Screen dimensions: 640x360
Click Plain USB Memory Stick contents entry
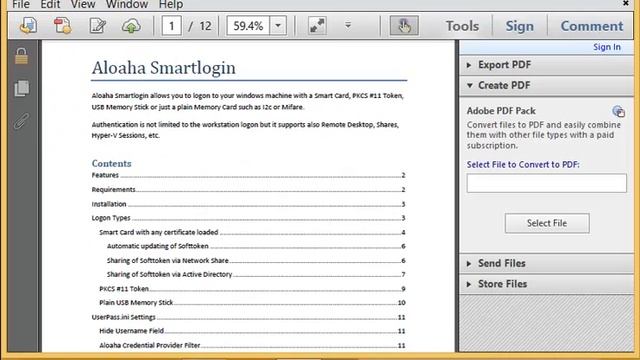point(252,302)
